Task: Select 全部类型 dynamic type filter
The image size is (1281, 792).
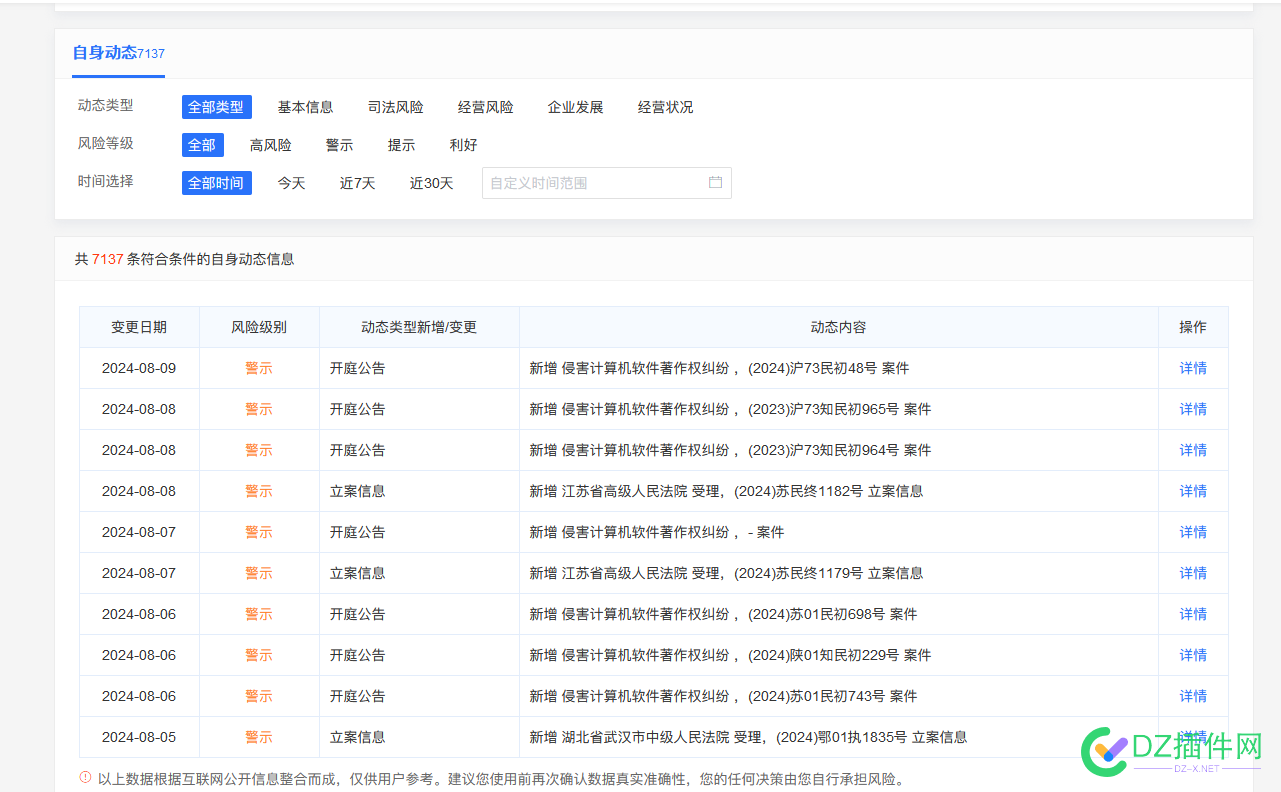Action: tap(216, 107)
